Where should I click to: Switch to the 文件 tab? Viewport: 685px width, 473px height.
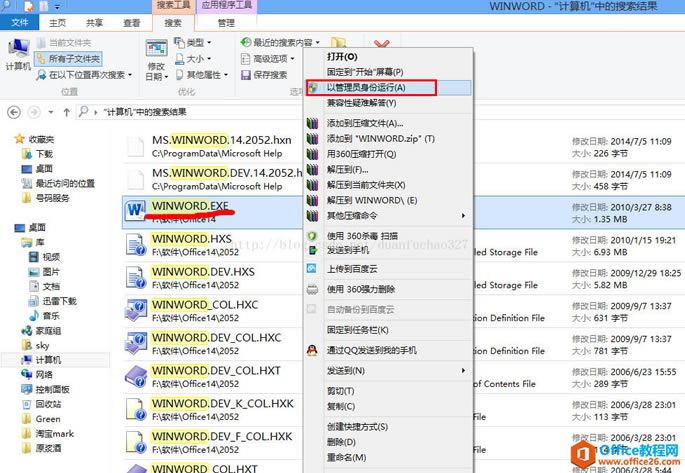[19, 22]
